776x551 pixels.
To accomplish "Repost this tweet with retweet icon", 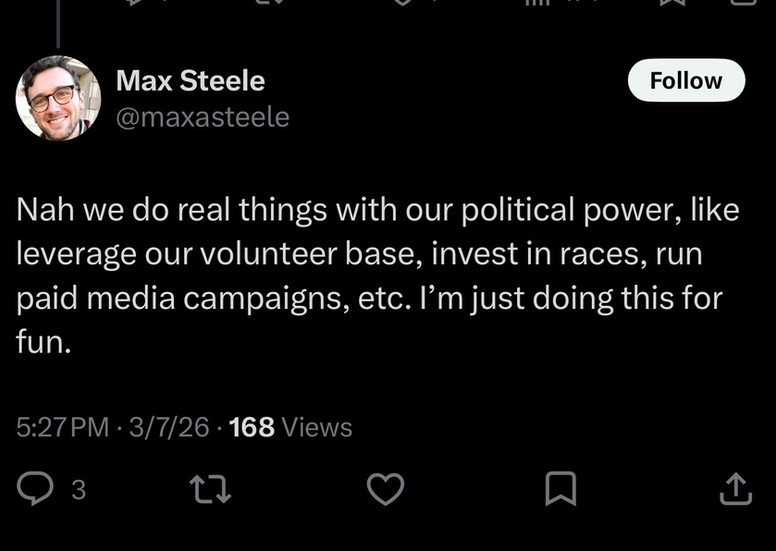I will [211, 489].
